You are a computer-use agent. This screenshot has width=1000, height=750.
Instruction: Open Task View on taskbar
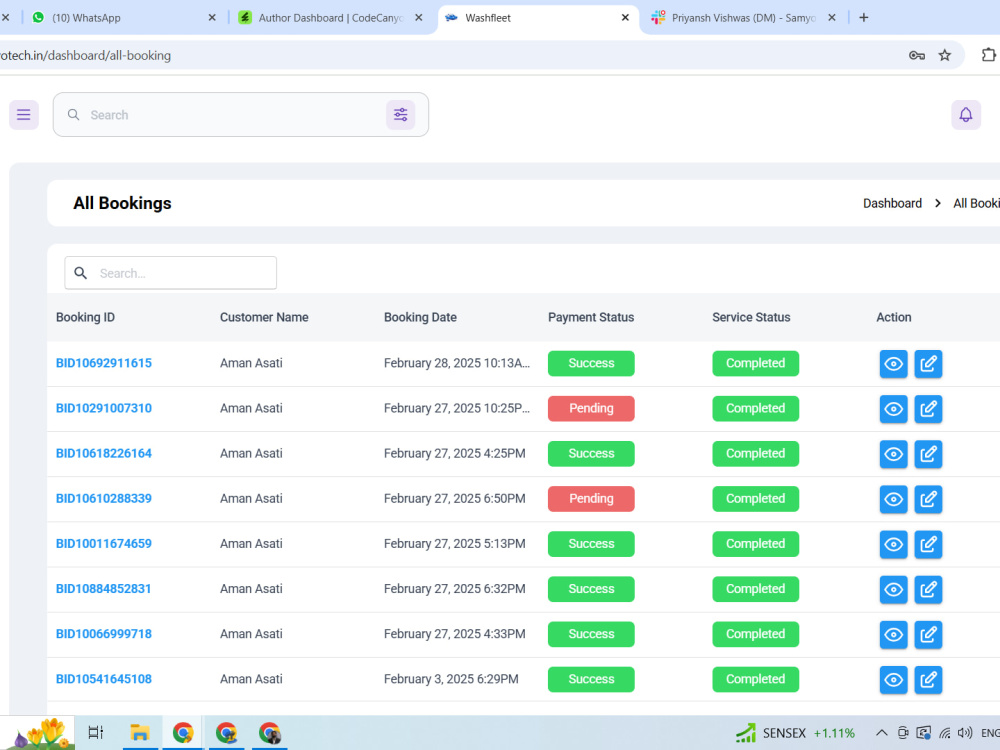click(x=96, y=733)
